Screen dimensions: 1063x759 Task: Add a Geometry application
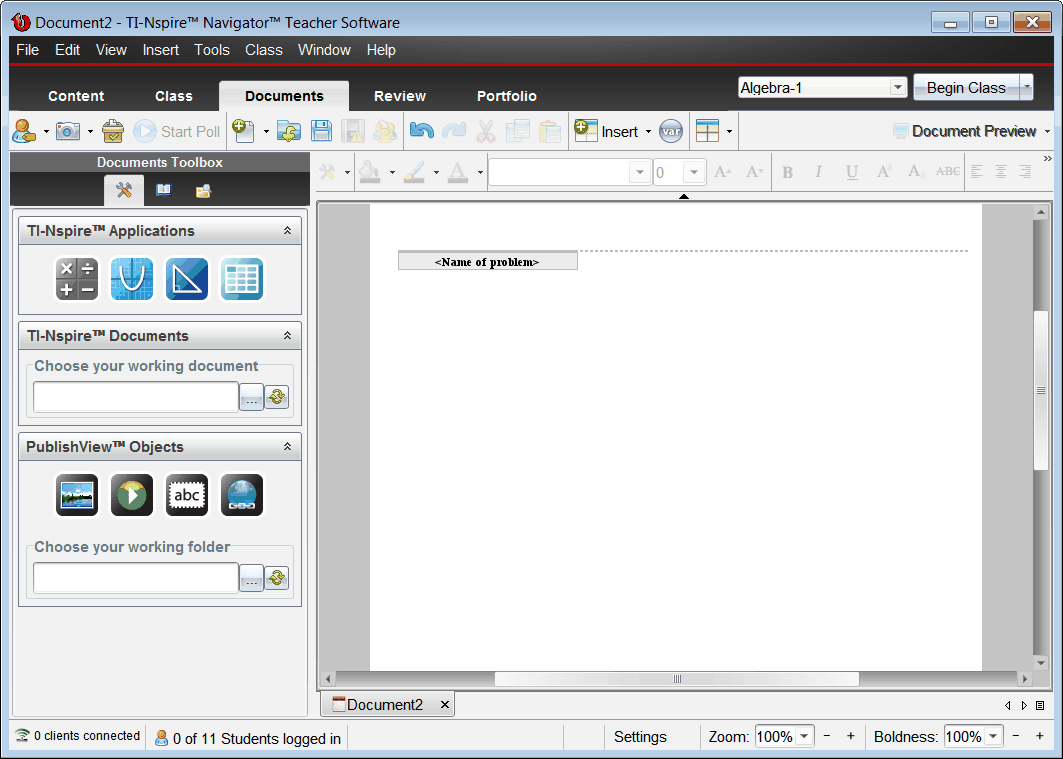click(x=187, y=279)
